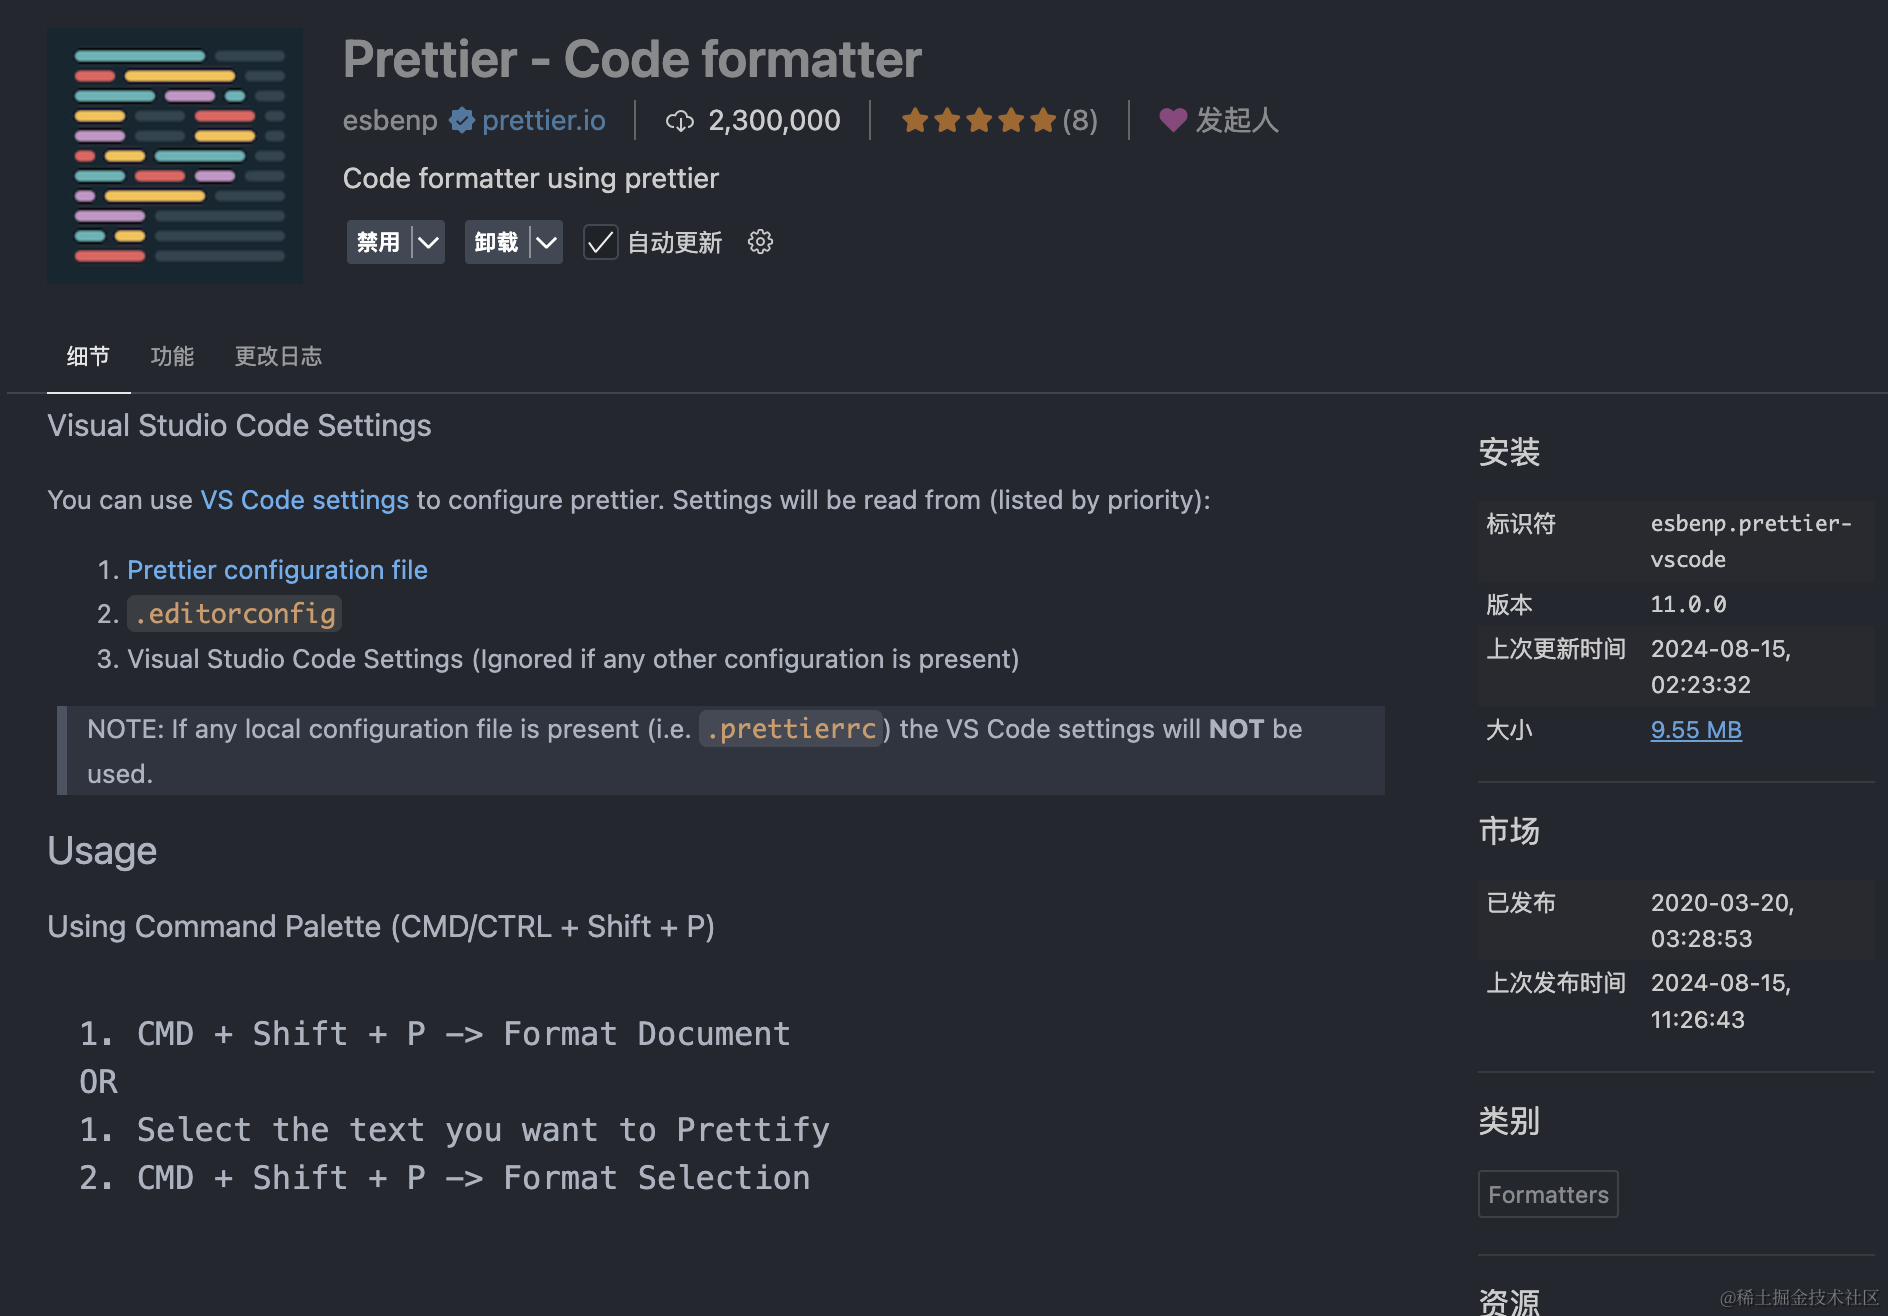Expand the 卸载 uninstall dropdown arrow
Image resolution: width=1888 pixels, height=1316 pixels.
pos(546,242)
